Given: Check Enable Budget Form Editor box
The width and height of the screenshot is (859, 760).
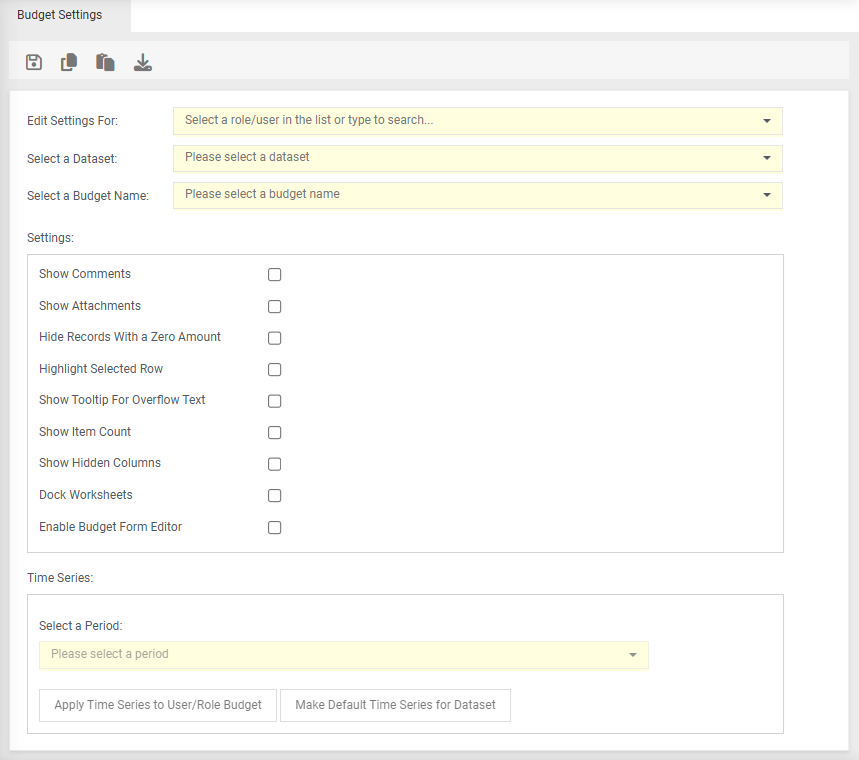Looking at the screenshot, I should [x=274, y=528].
